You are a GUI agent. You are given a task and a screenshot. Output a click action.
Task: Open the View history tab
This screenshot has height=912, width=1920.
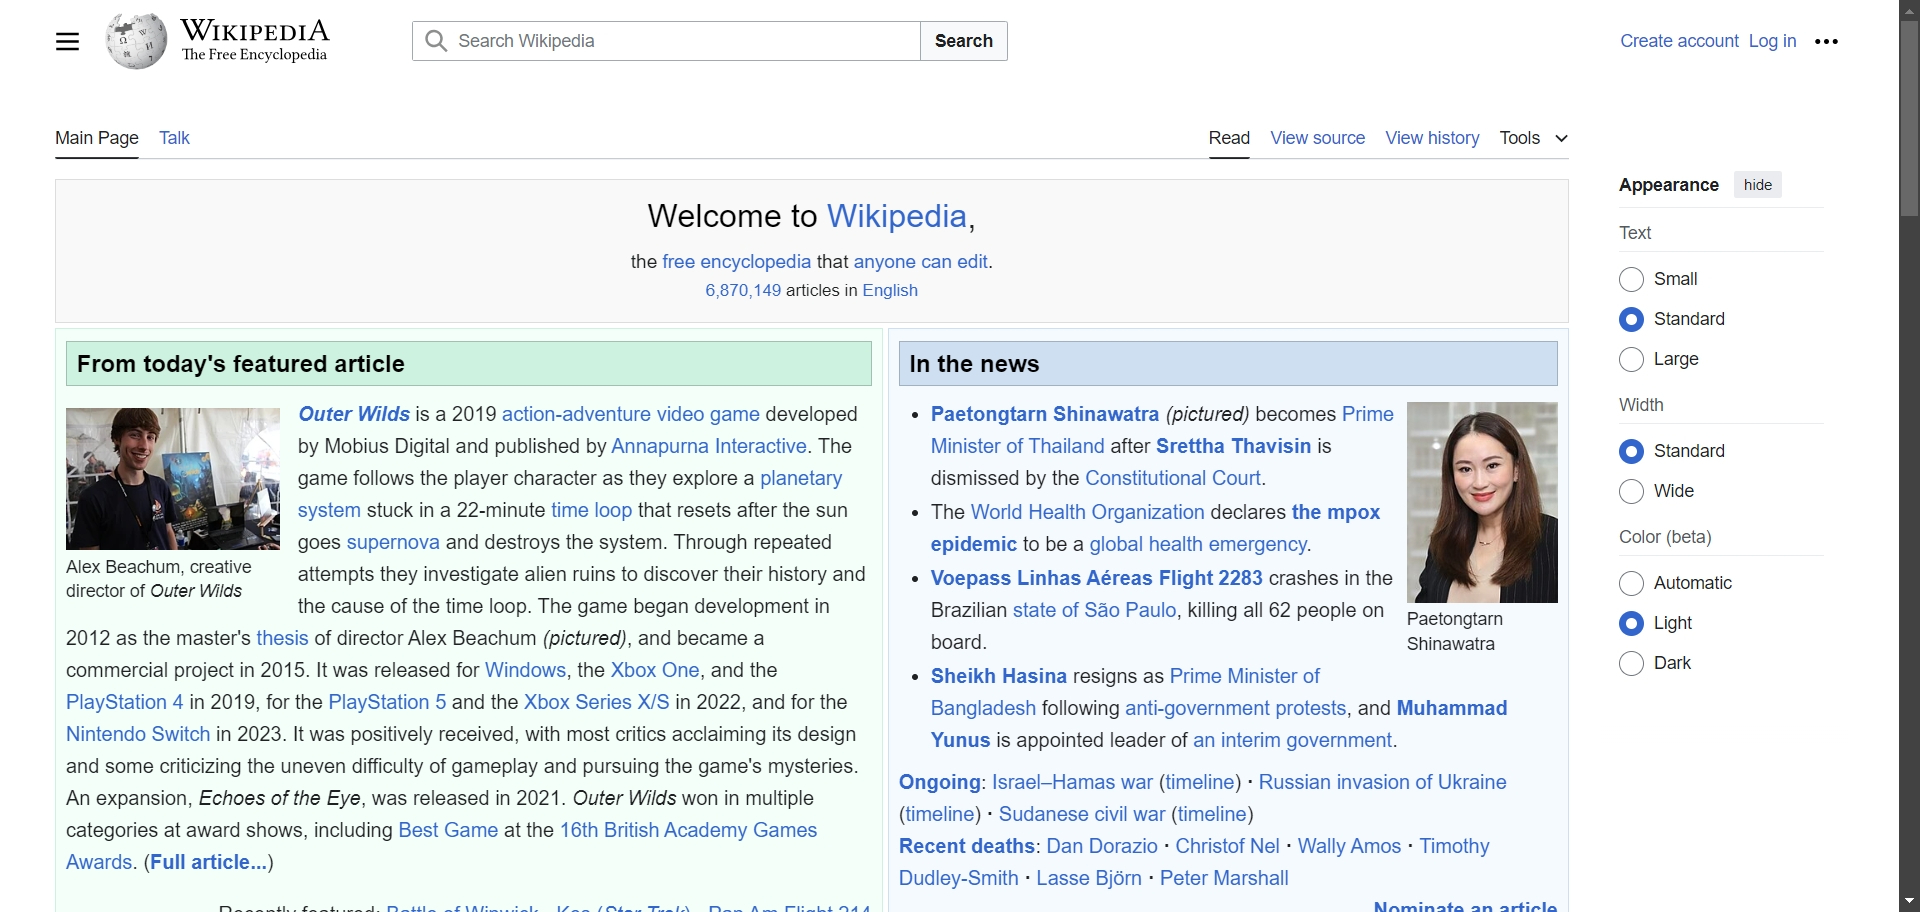pos(1432,138)
